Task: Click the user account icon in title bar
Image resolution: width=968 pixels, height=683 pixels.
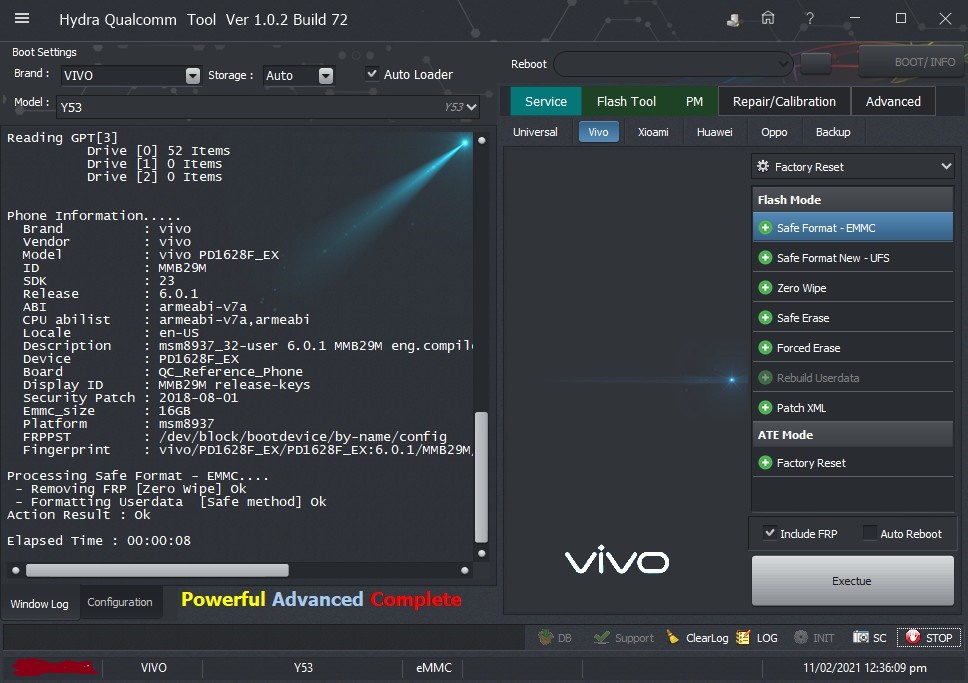Action: click(x=733, y=20)
